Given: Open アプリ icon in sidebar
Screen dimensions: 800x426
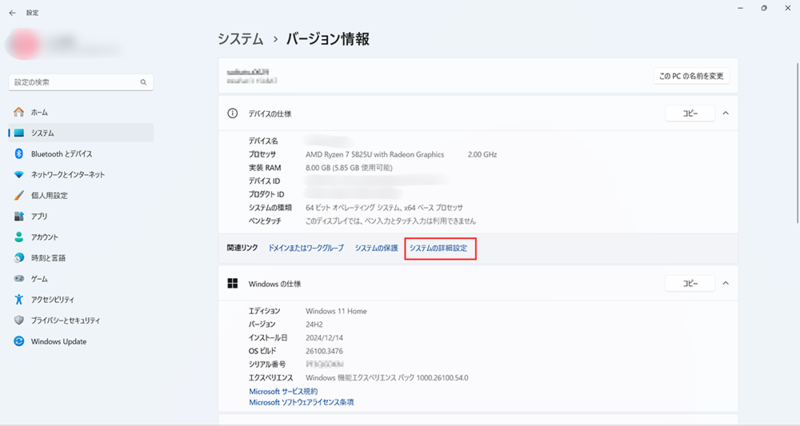Looking at the screenshot, I should pyautogui.click(x=19, y=216).
